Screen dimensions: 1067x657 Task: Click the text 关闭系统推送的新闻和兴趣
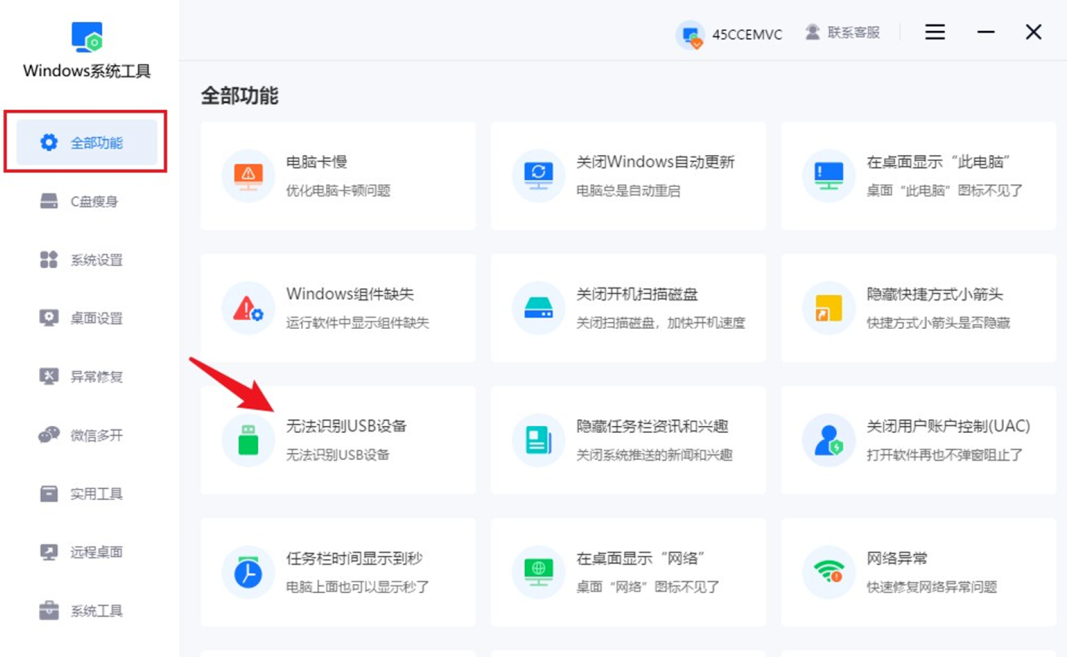pyautogui.click(x=655, y=455)
